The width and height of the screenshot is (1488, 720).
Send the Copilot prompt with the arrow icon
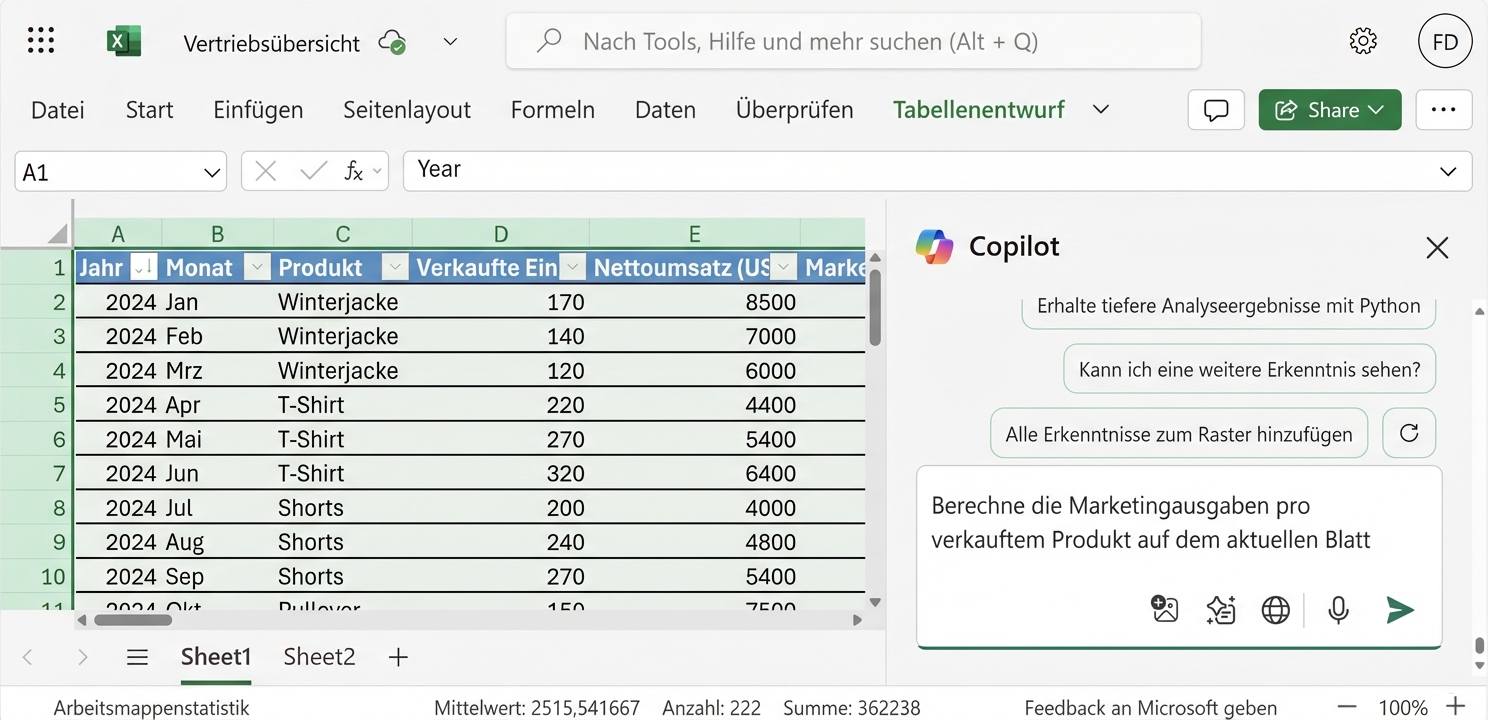point(1400,608)
